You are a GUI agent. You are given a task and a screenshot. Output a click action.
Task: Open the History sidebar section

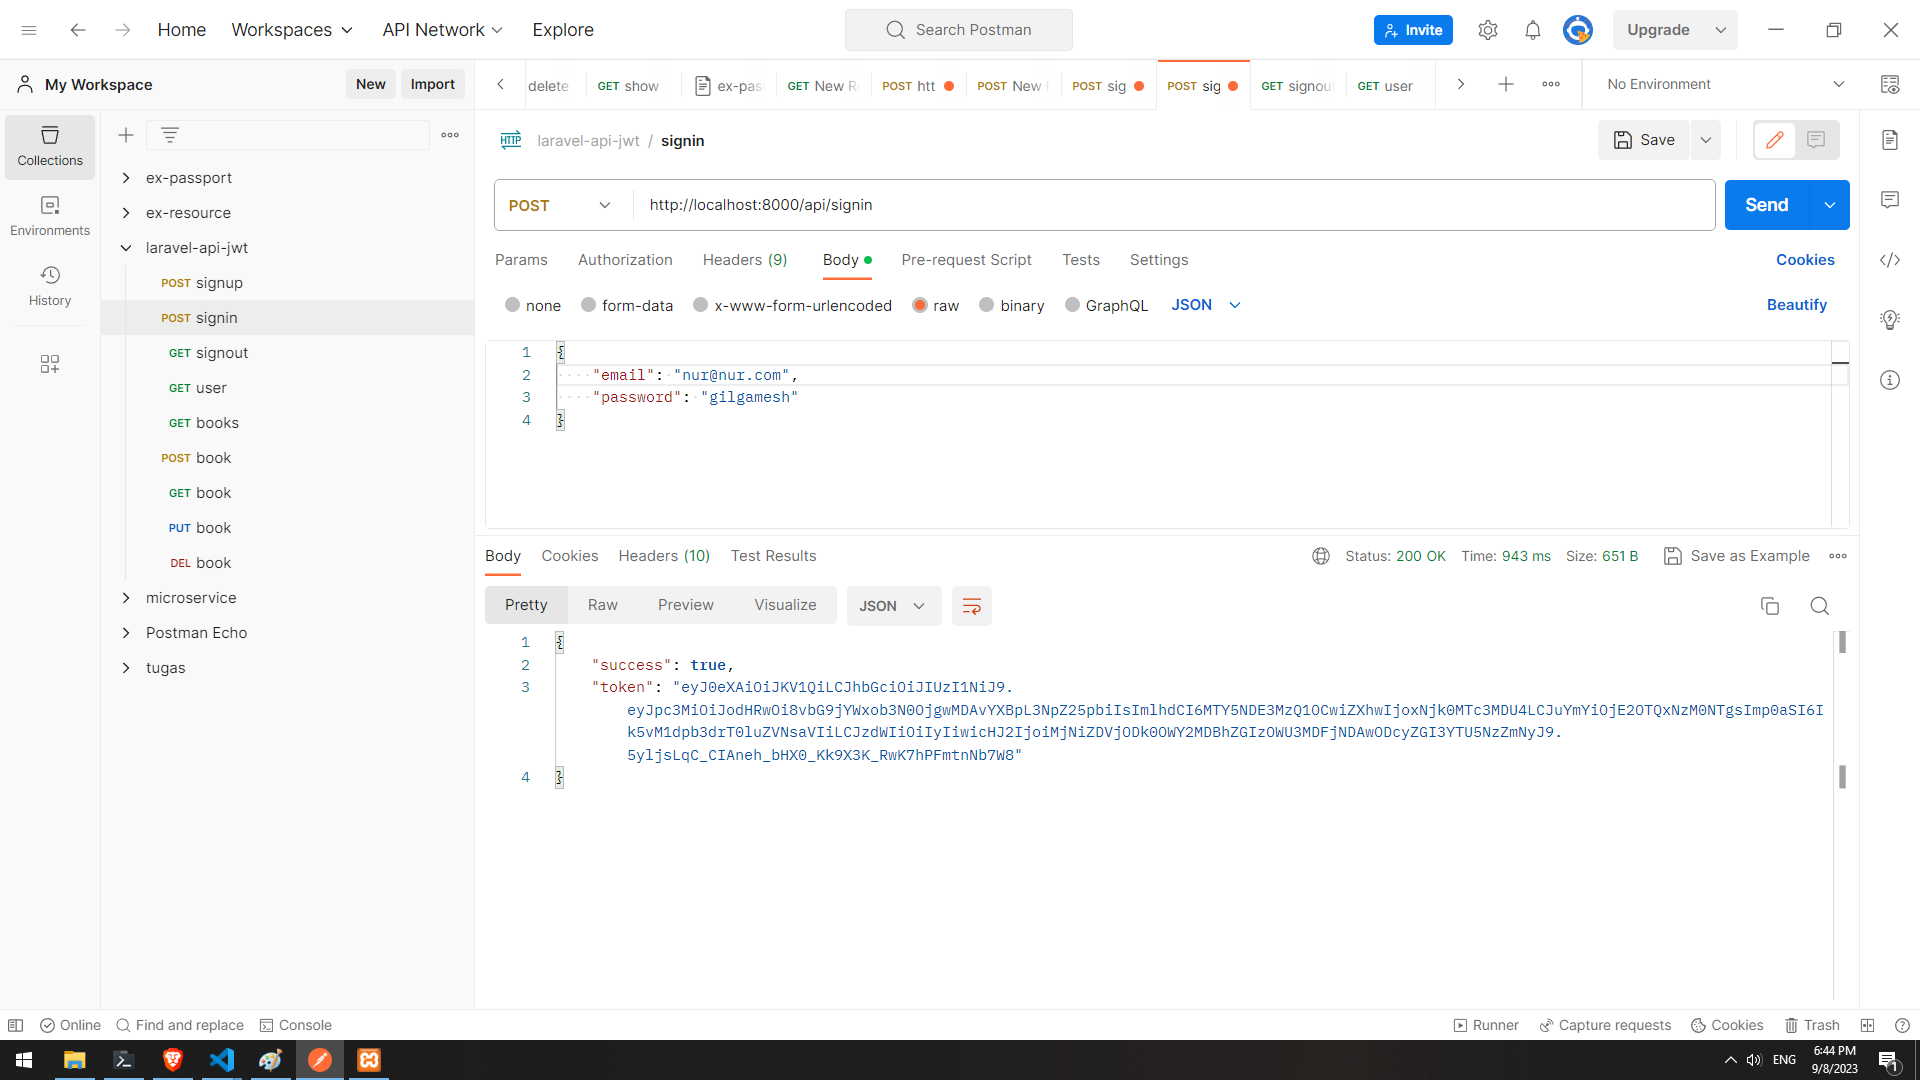[x=50, y=286]
